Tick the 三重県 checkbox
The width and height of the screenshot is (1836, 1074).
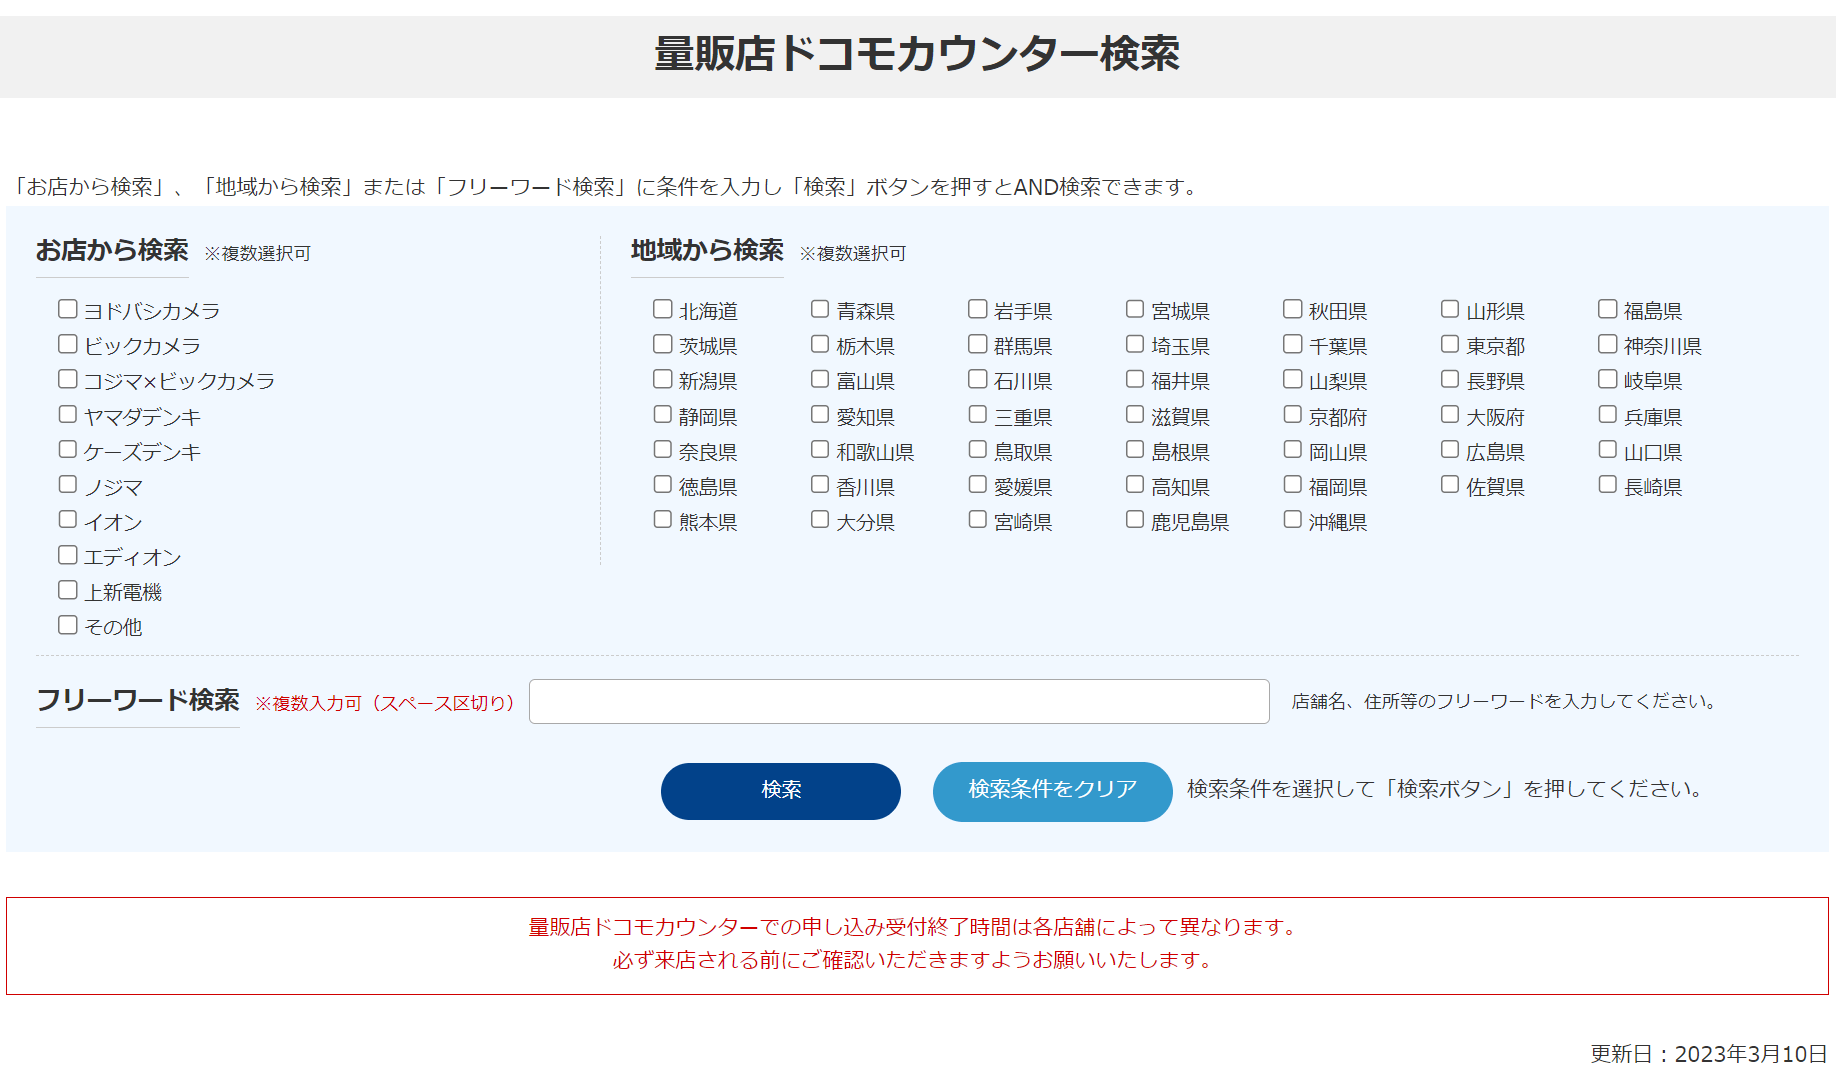[978, 414]
